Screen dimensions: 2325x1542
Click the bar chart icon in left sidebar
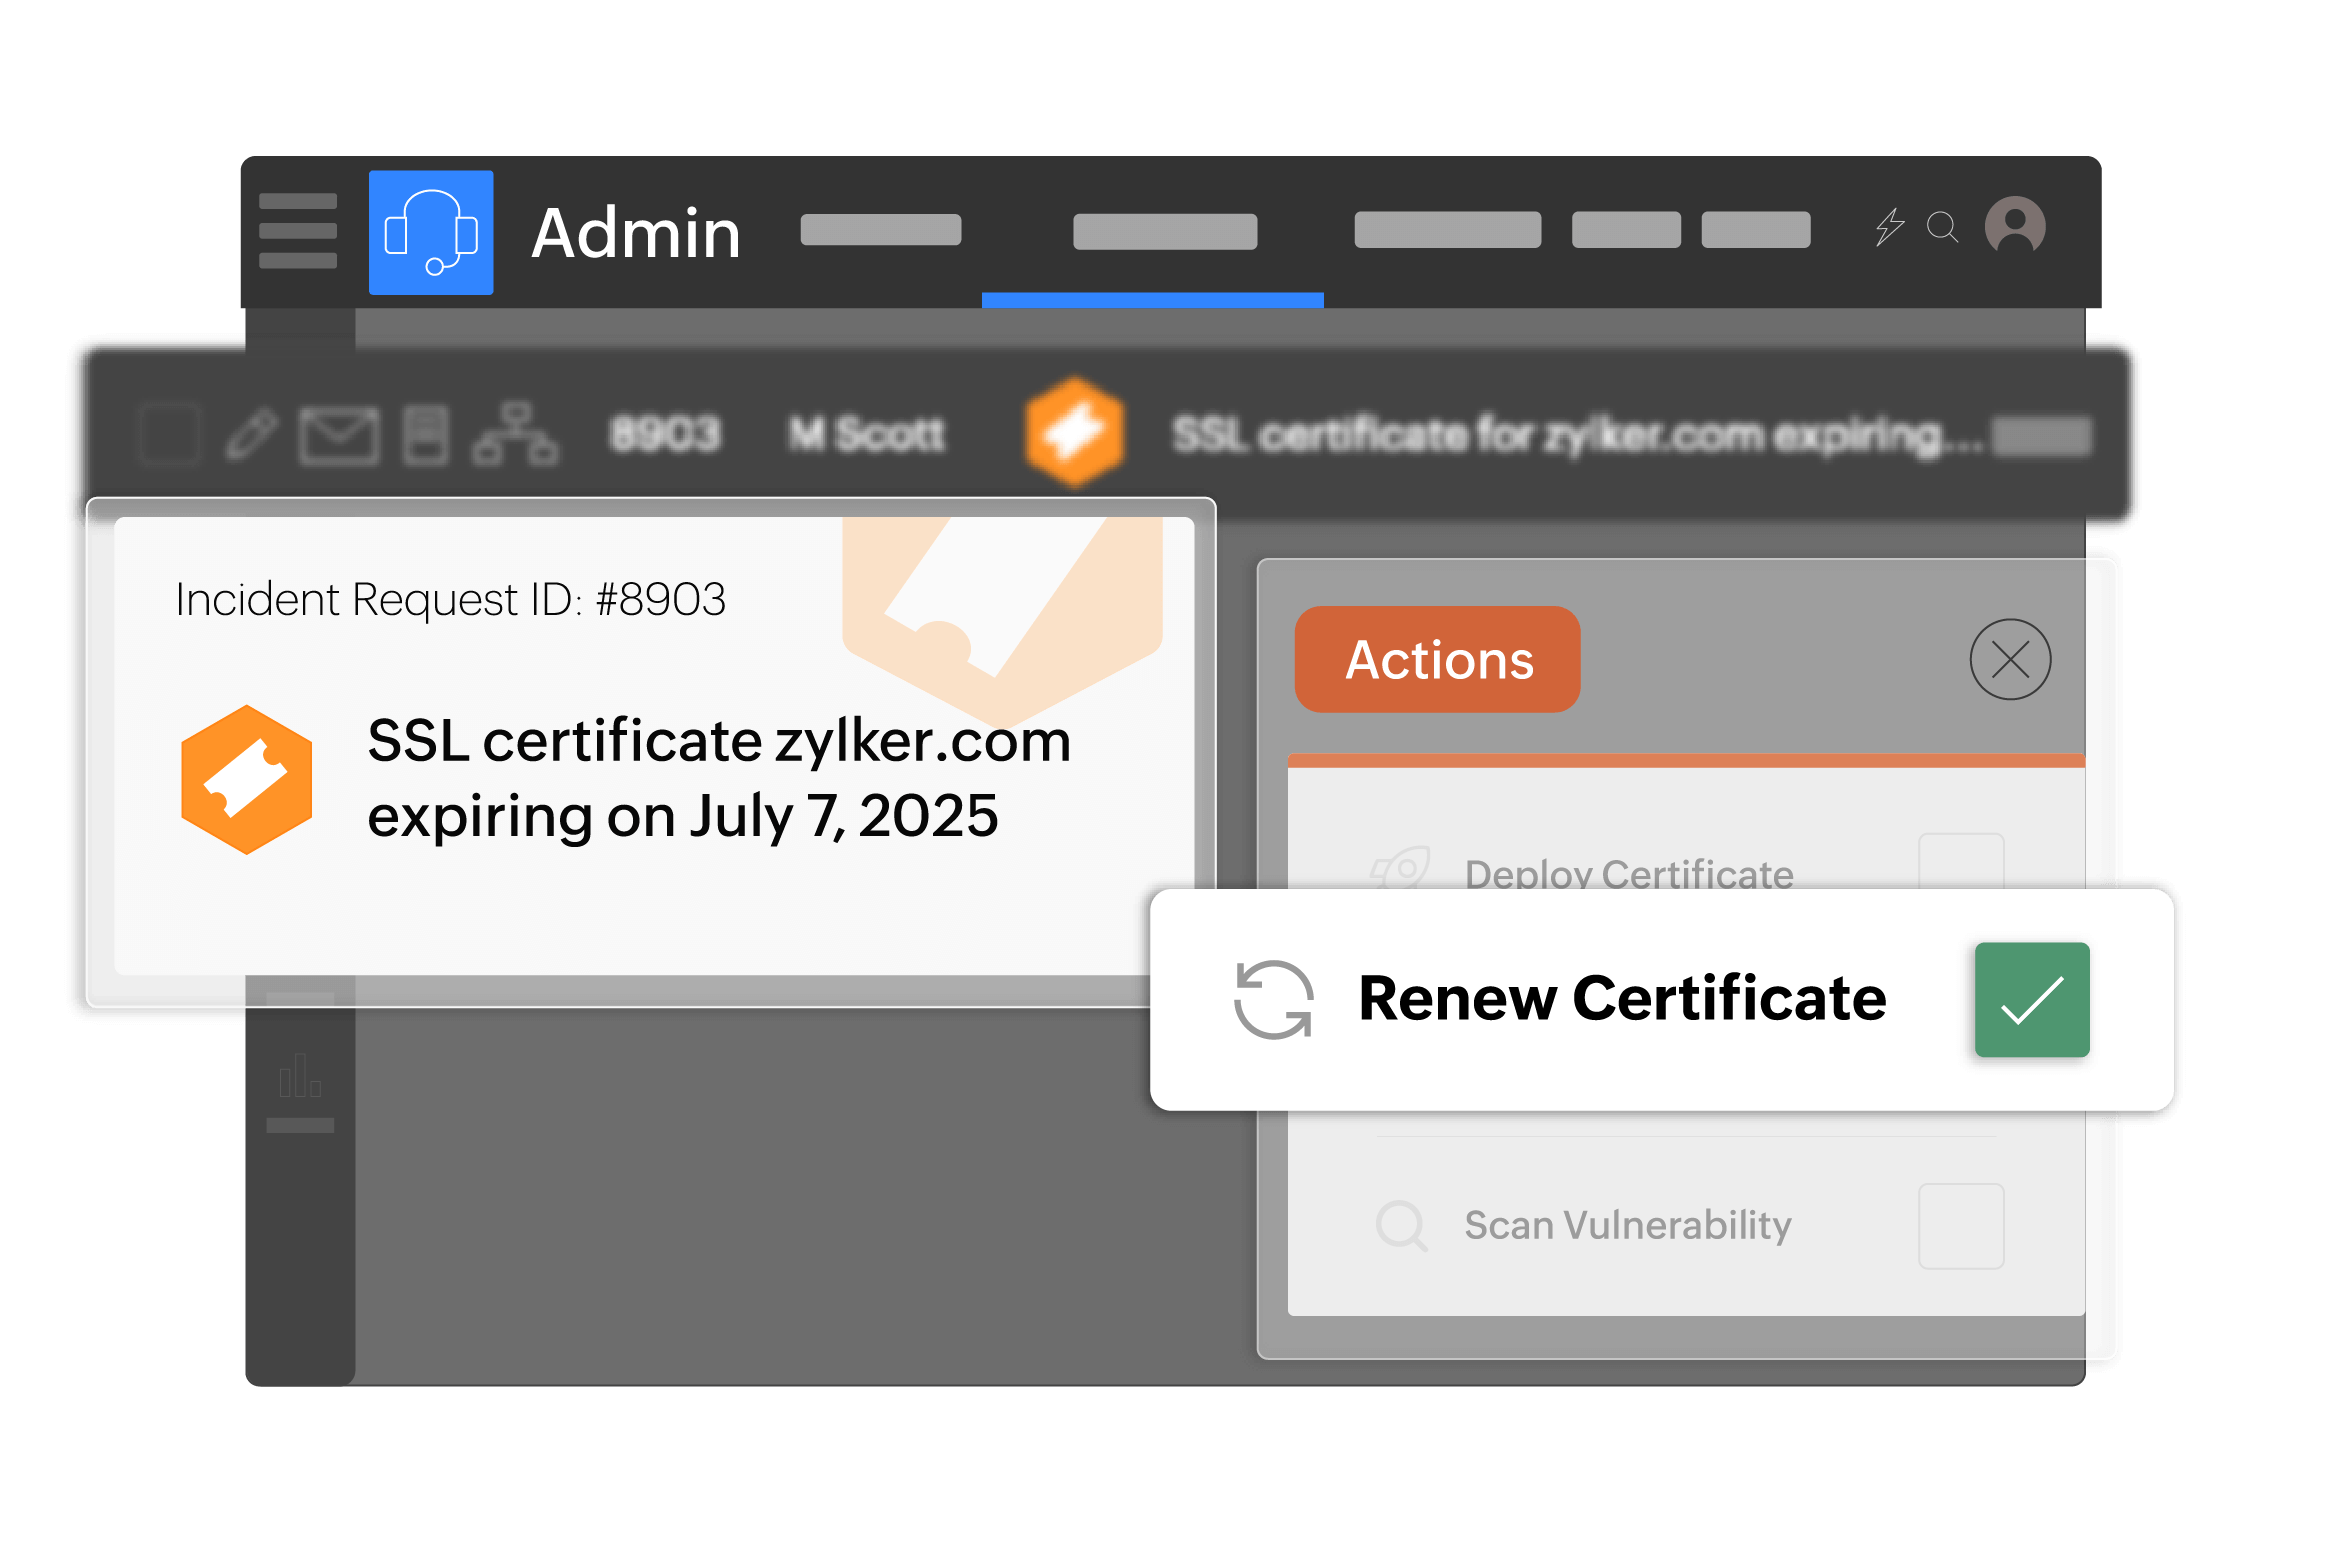pyautogui.click(x=299, y=1077)
